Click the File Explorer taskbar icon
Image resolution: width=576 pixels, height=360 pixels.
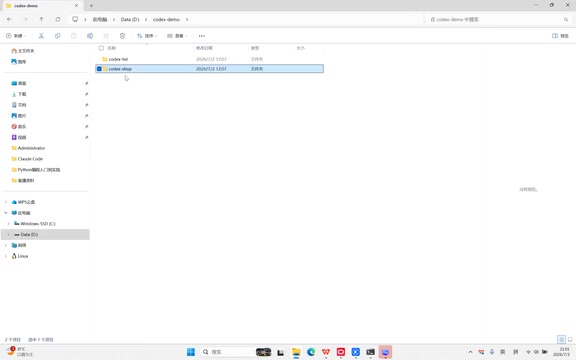click(x=296, y=352)
